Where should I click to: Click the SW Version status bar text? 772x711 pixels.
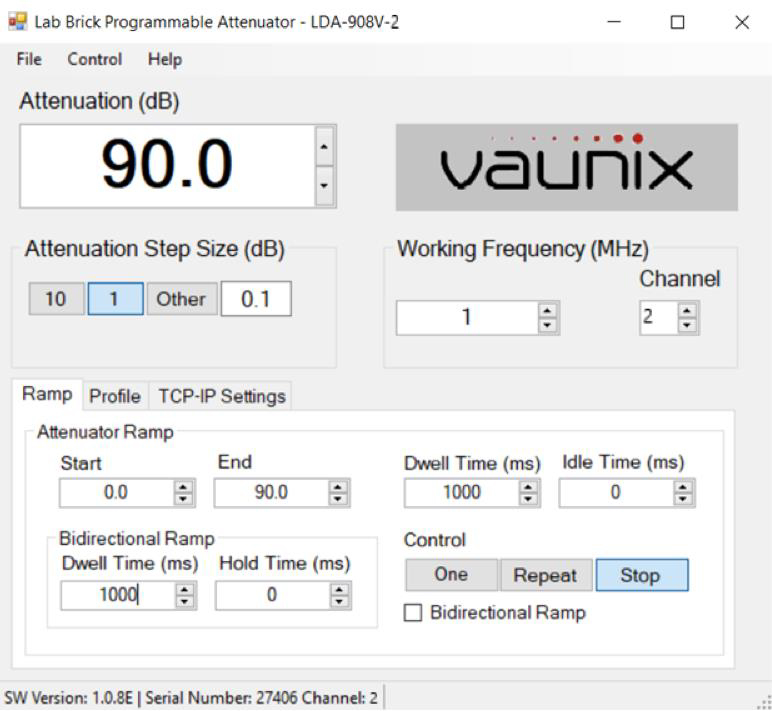pyautogui.click(x=191, y=698)
